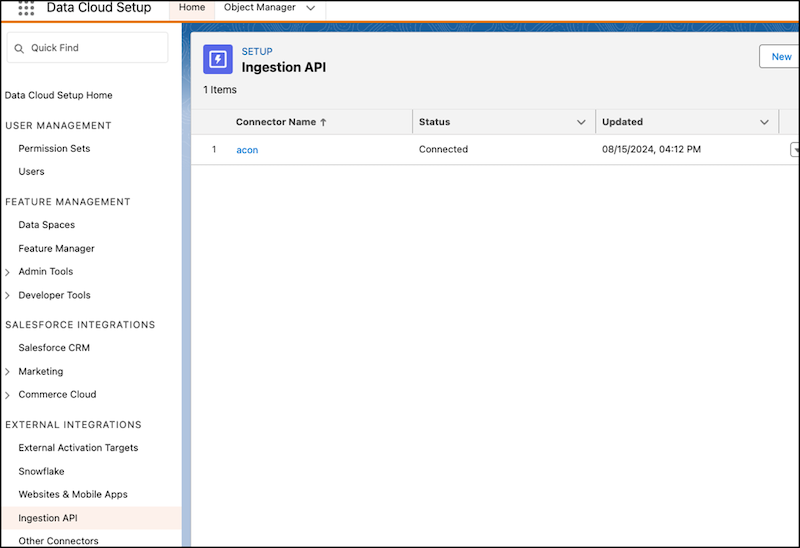Click the FEATURE MANAGEMENT section heading
Screen dimensions: 800x548
point(68,202)
